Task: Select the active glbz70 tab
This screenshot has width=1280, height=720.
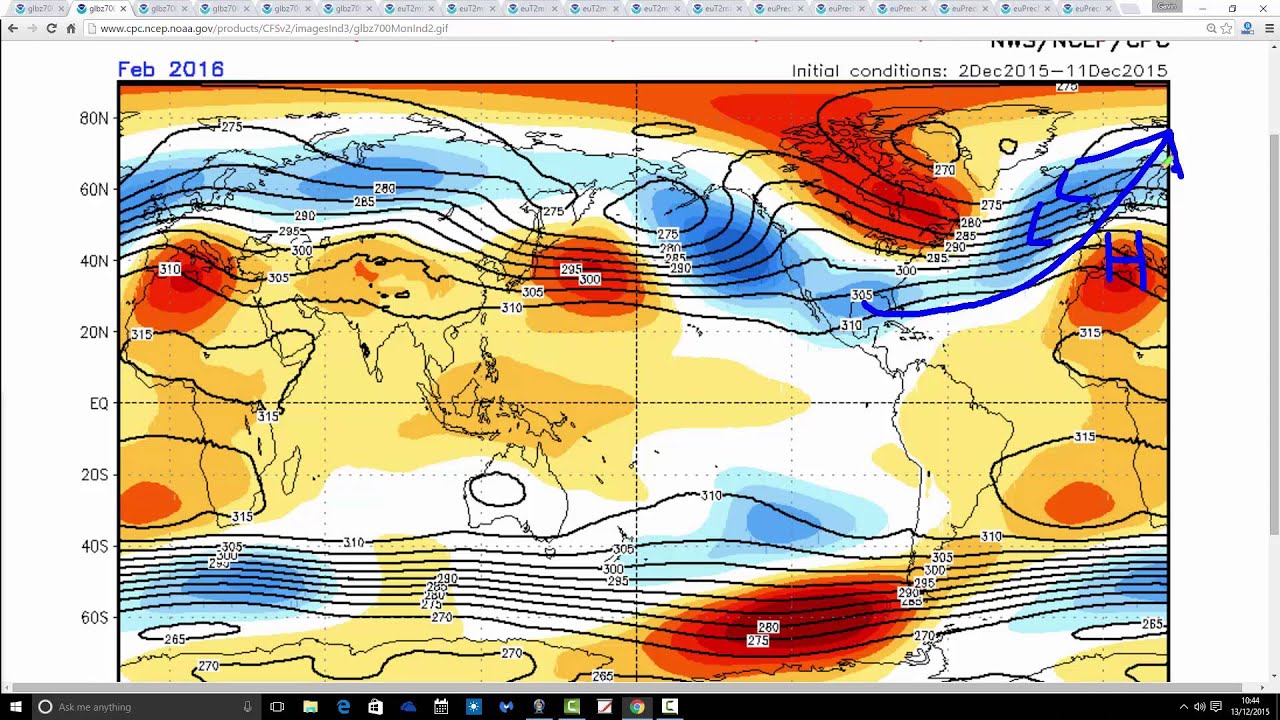Action: coord(100,9)
